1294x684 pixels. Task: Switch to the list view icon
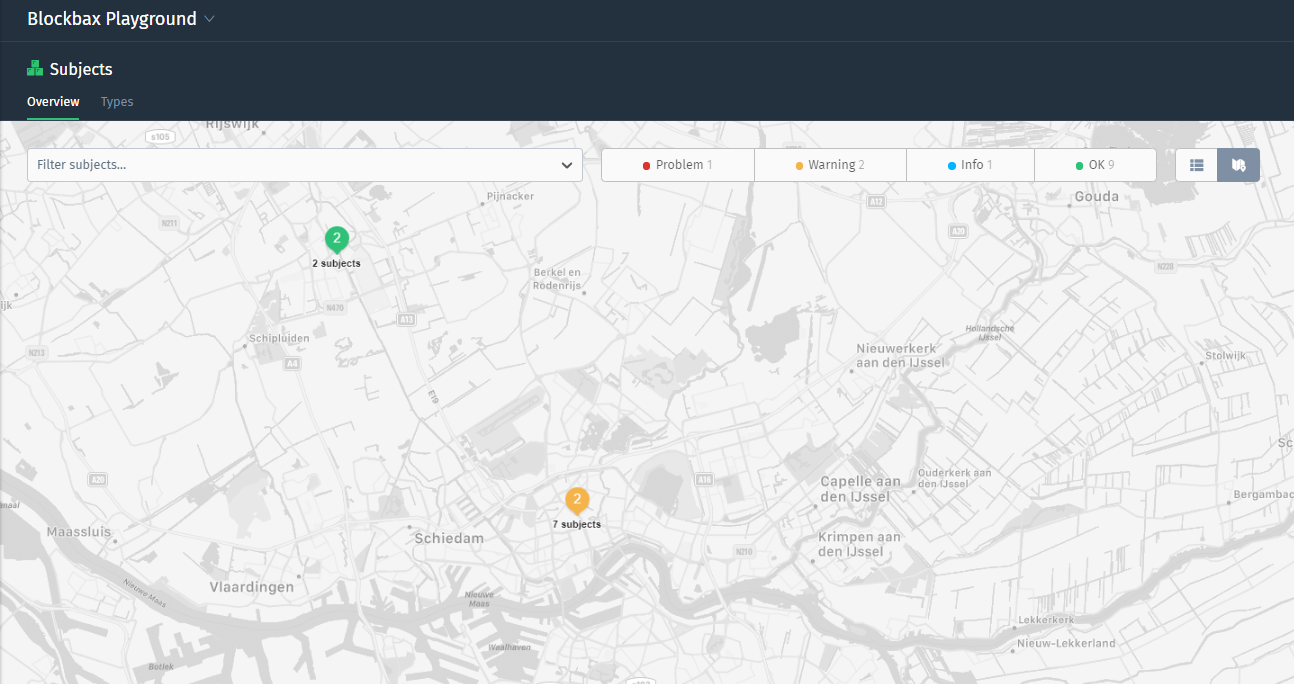click(1196, 165)
